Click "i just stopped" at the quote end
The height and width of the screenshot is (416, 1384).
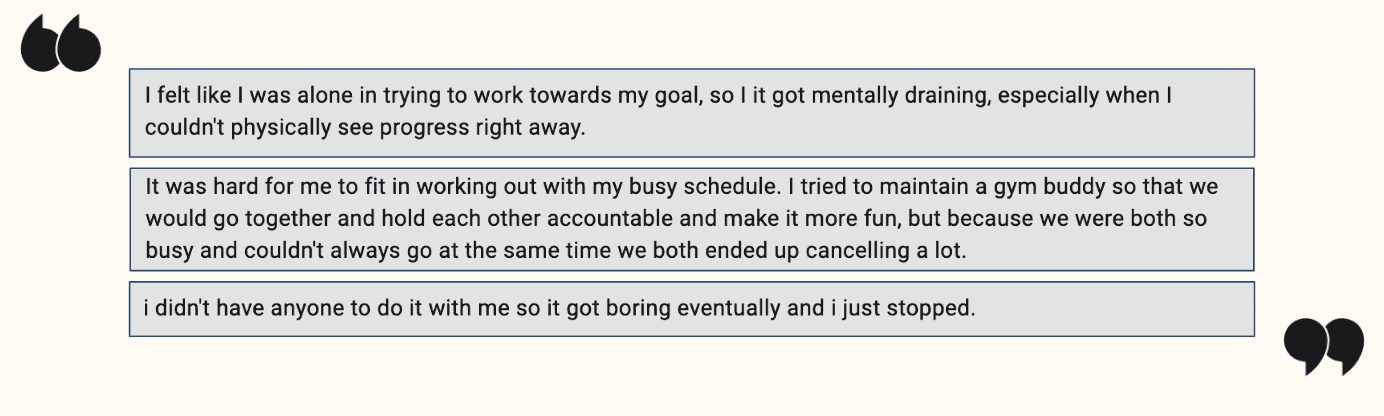click(x=902, y=308)
